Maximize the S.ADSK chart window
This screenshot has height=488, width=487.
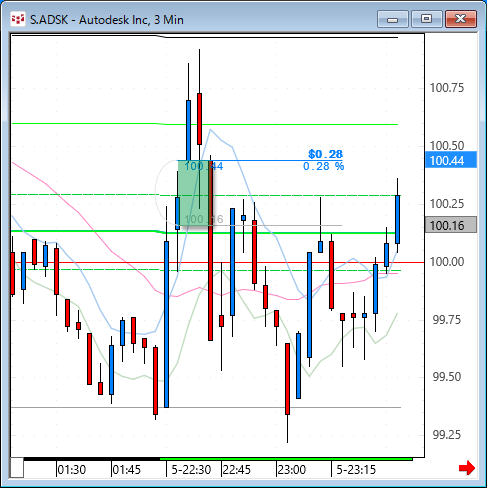click(x=426, y=19)
